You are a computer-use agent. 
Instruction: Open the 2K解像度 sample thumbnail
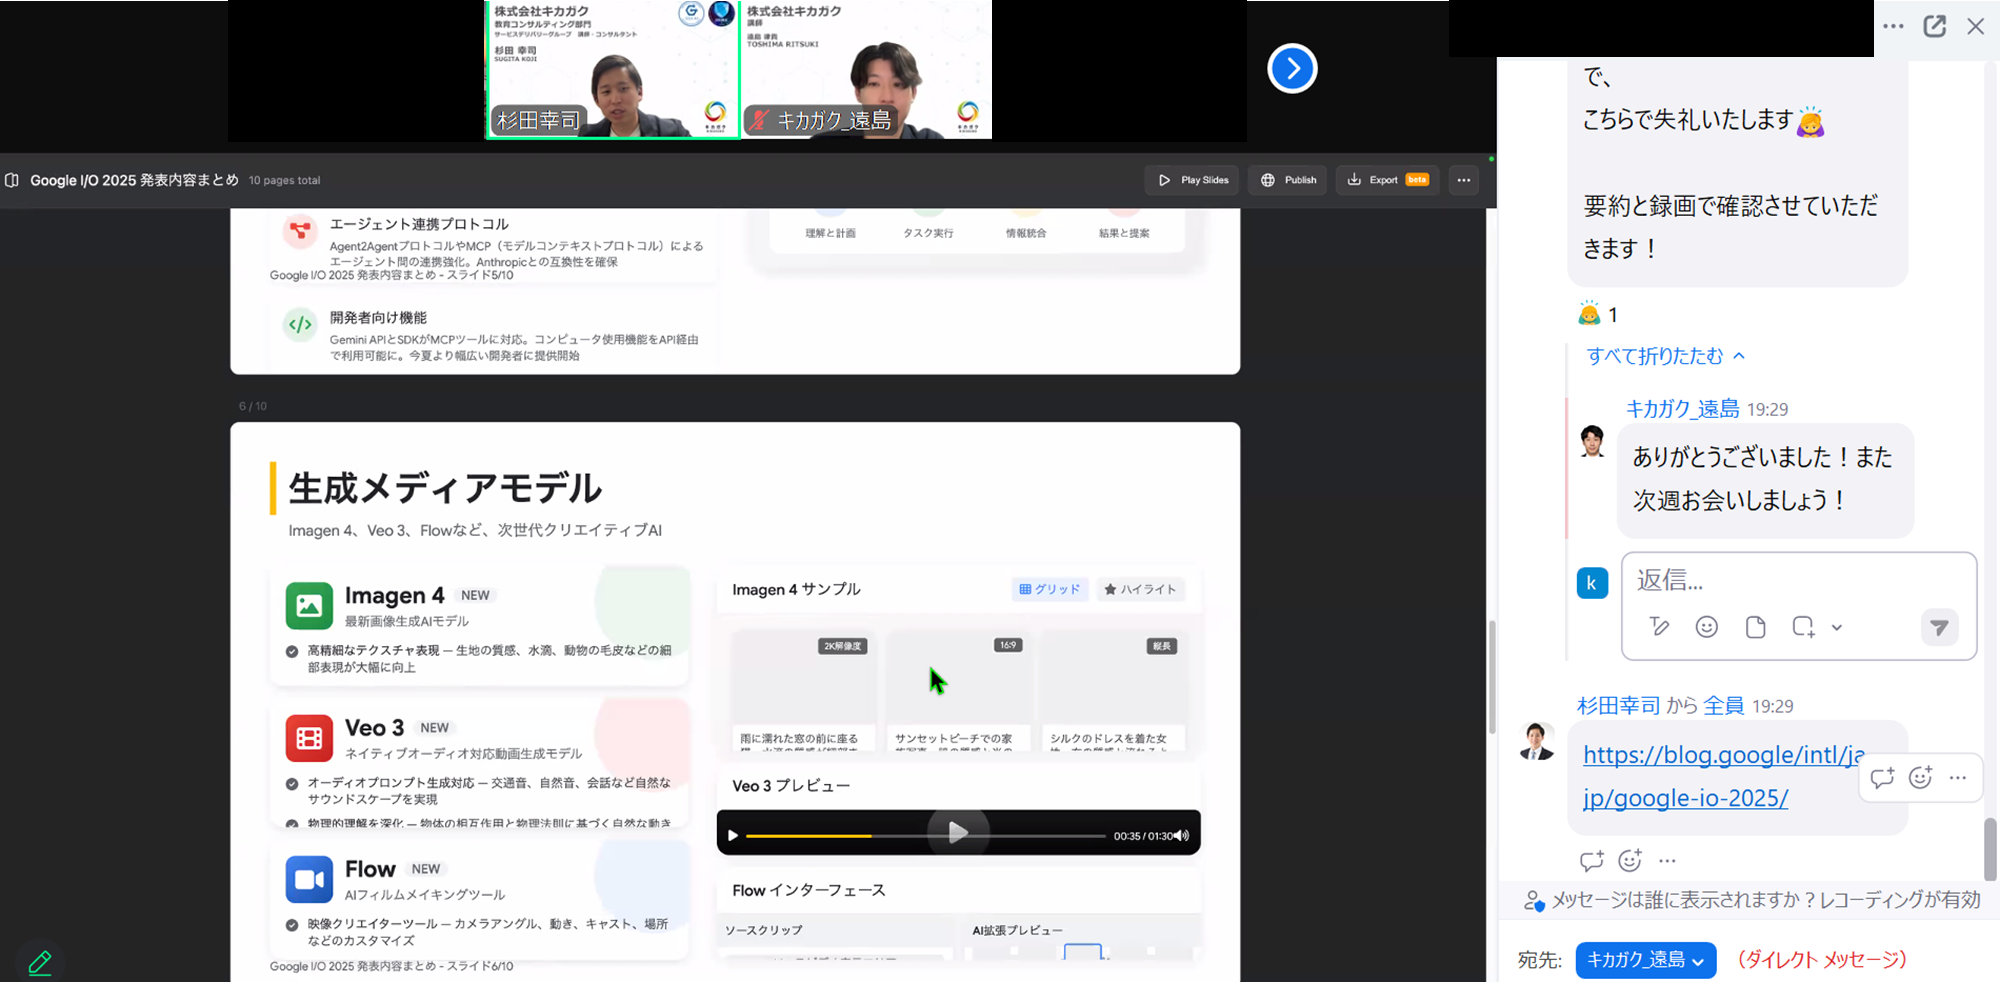803,691
